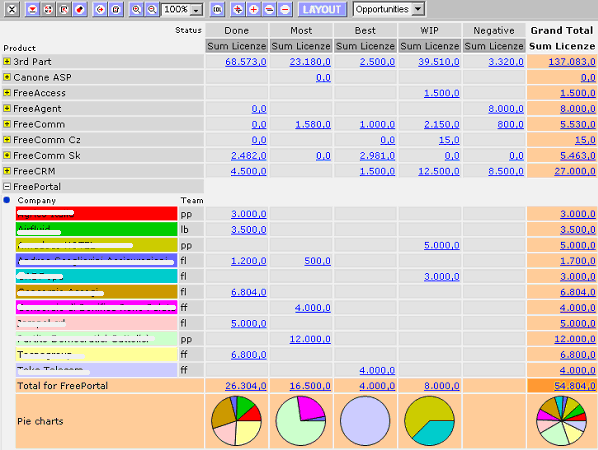Select the red company row swatch
The width and height of the screenshot is (598, 450).
(x=97, y=214)
